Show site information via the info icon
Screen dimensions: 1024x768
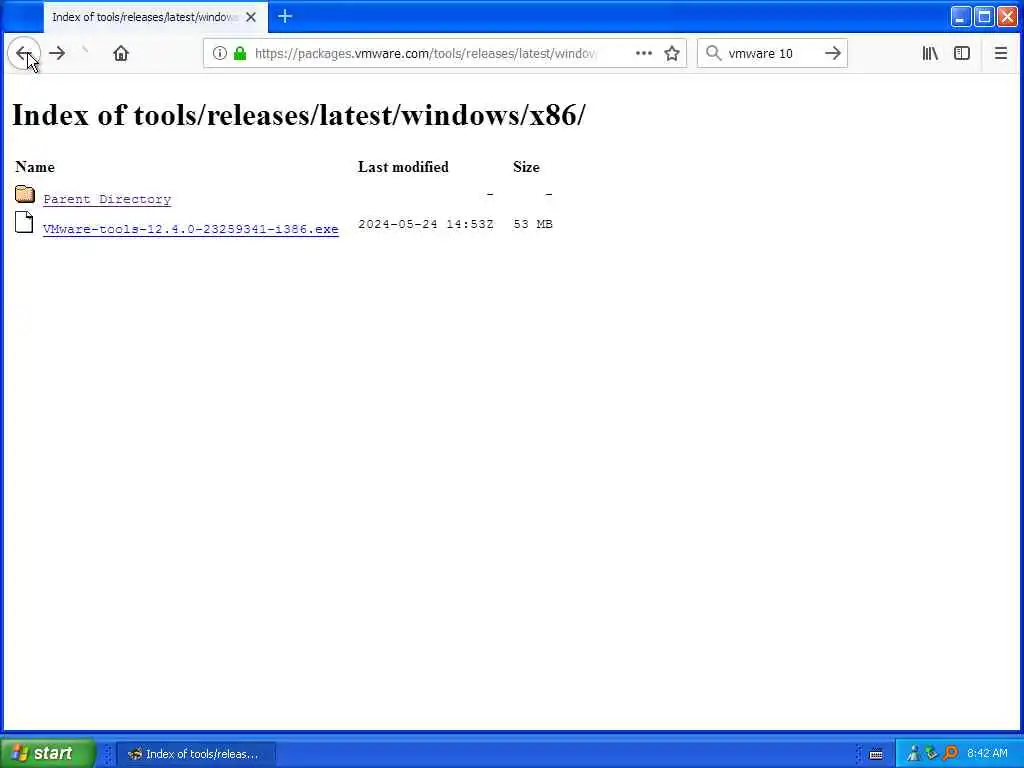[x=220, y=54]
